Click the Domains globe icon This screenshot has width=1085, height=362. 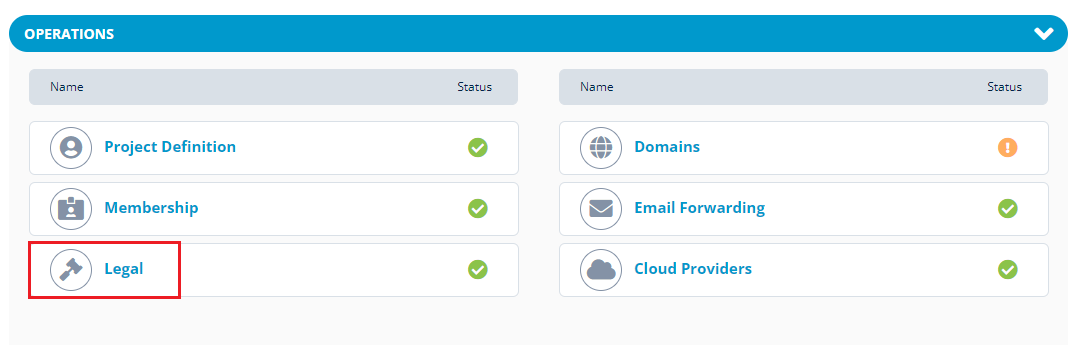click(601, 147)
